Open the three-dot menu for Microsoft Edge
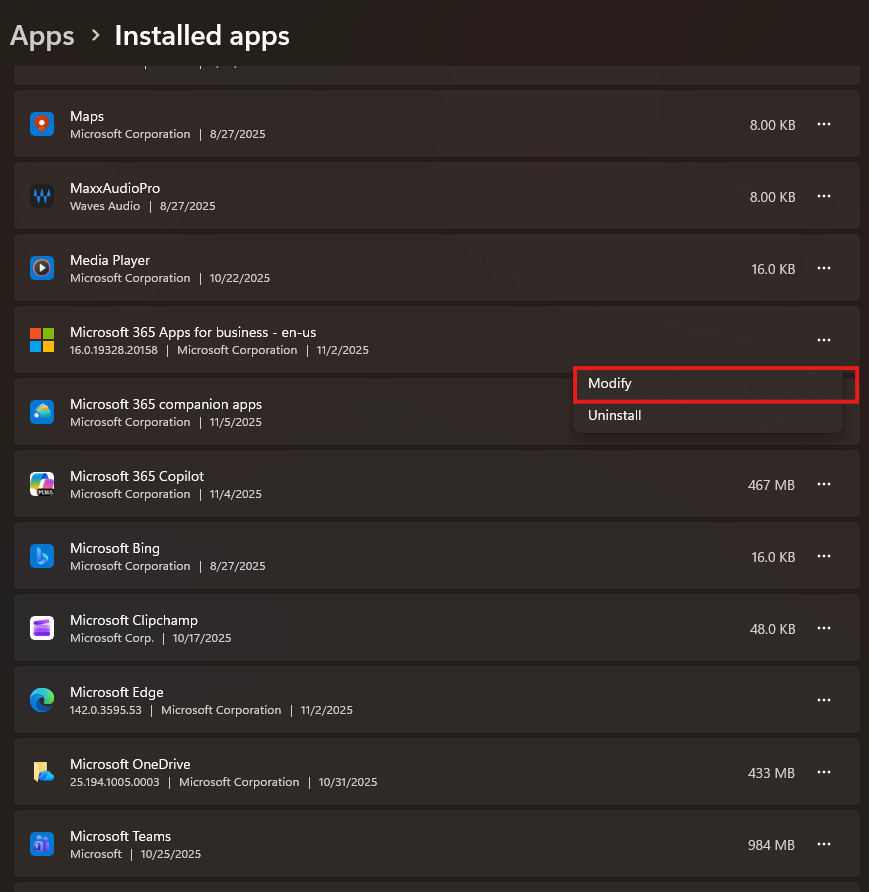The width and height of the screenshot is (869, 892). 824,700
